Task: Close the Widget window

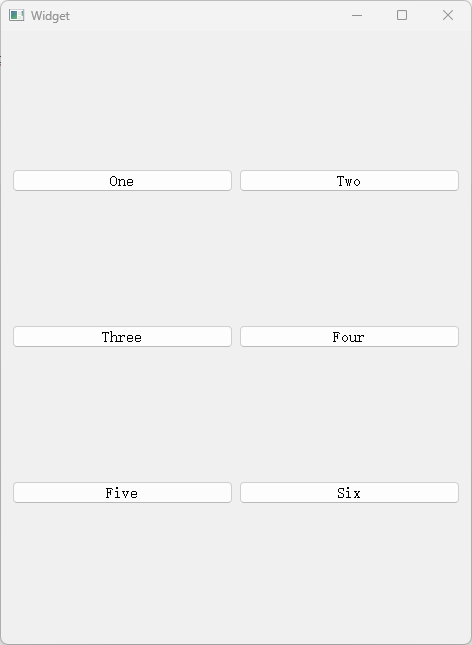Action: pyautogui.click(x=448, y=16)
